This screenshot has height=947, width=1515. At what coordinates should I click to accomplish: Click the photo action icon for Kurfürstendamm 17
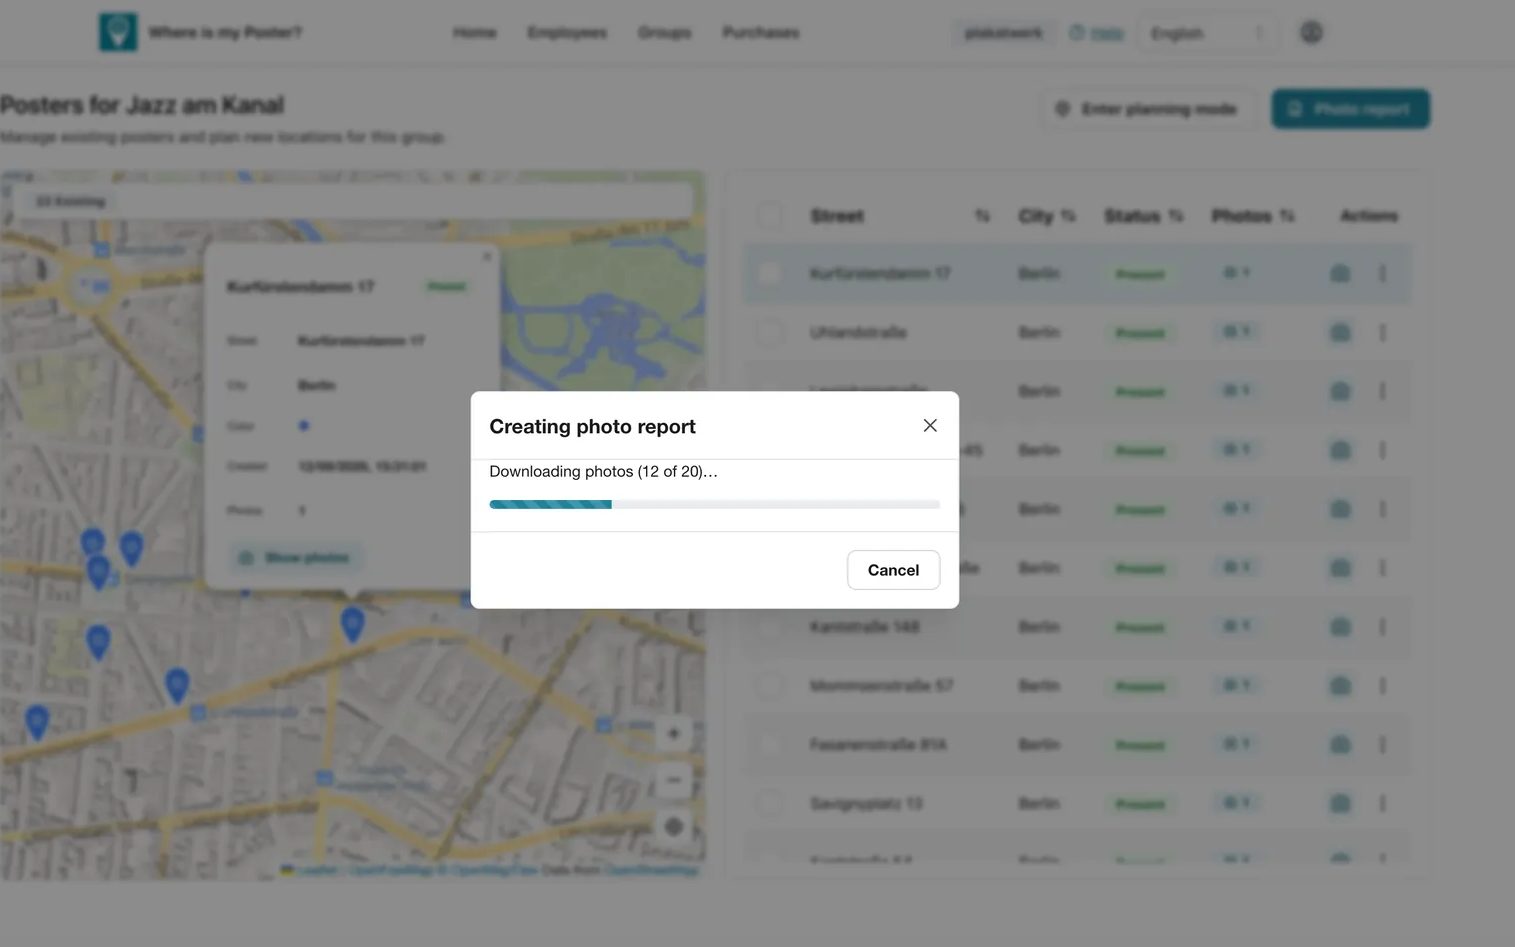click(x=1340, y=273)
